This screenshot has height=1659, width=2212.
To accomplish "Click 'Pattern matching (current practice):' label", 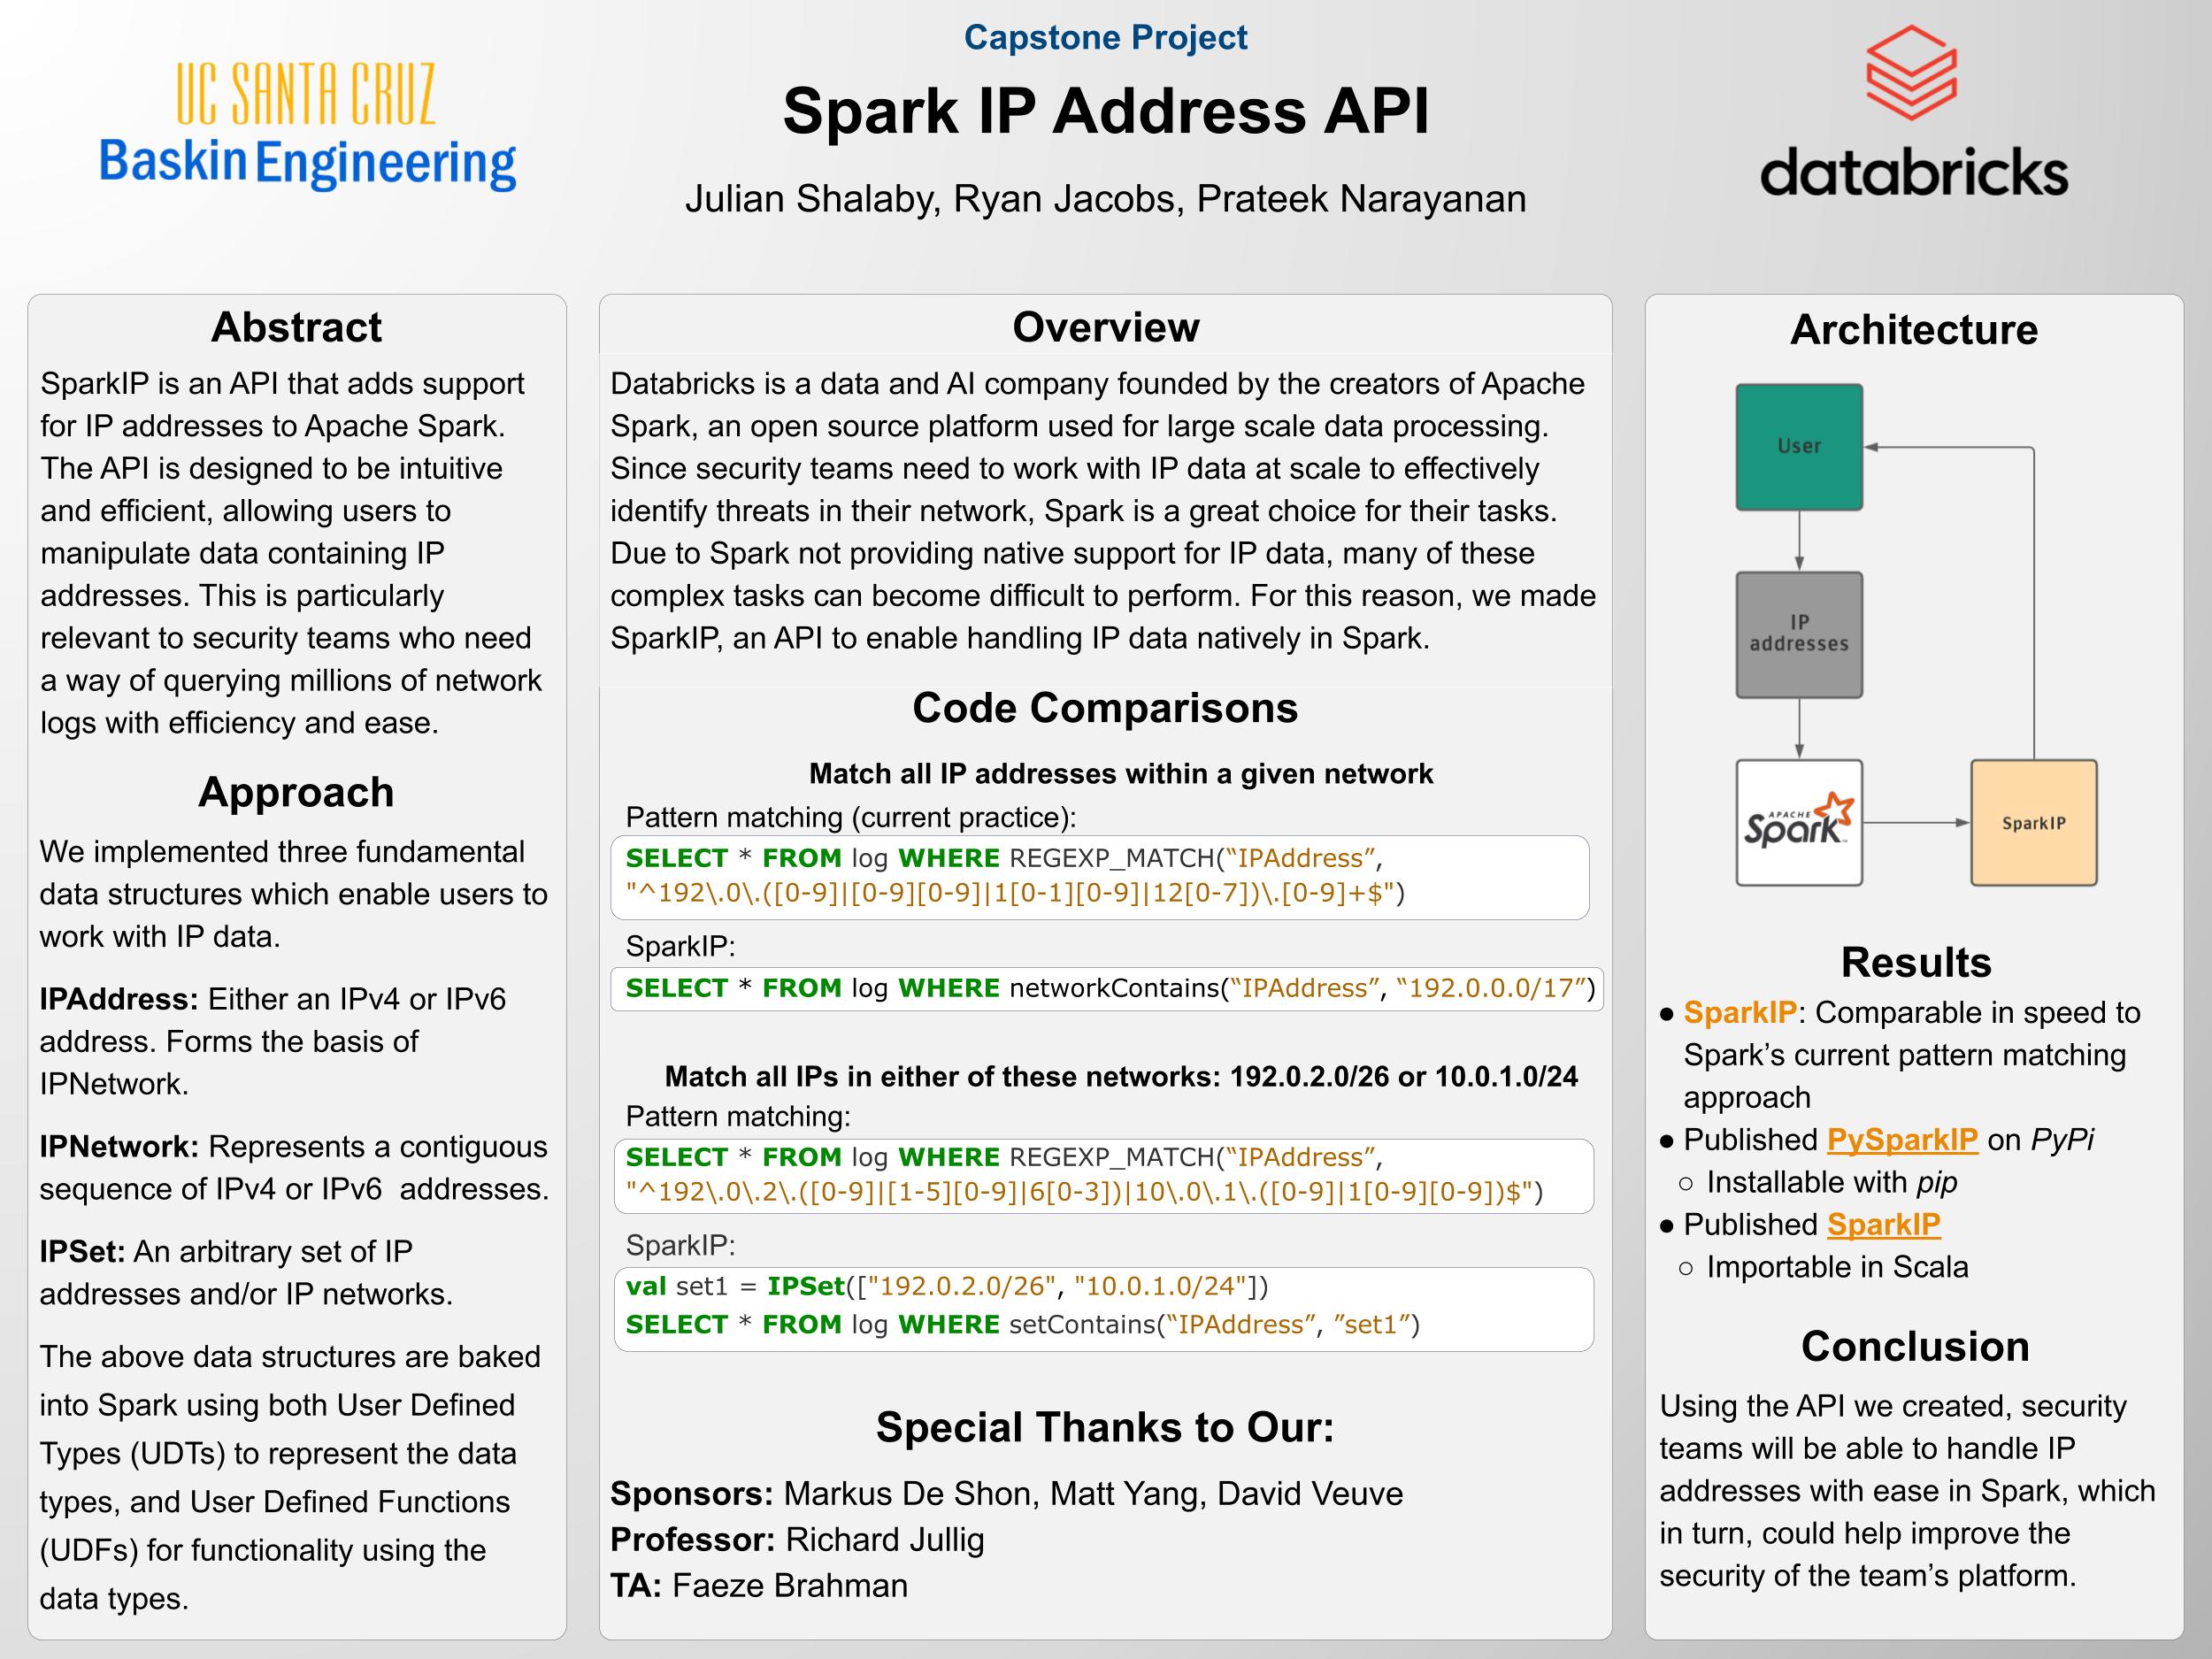I will coord(851,818).
